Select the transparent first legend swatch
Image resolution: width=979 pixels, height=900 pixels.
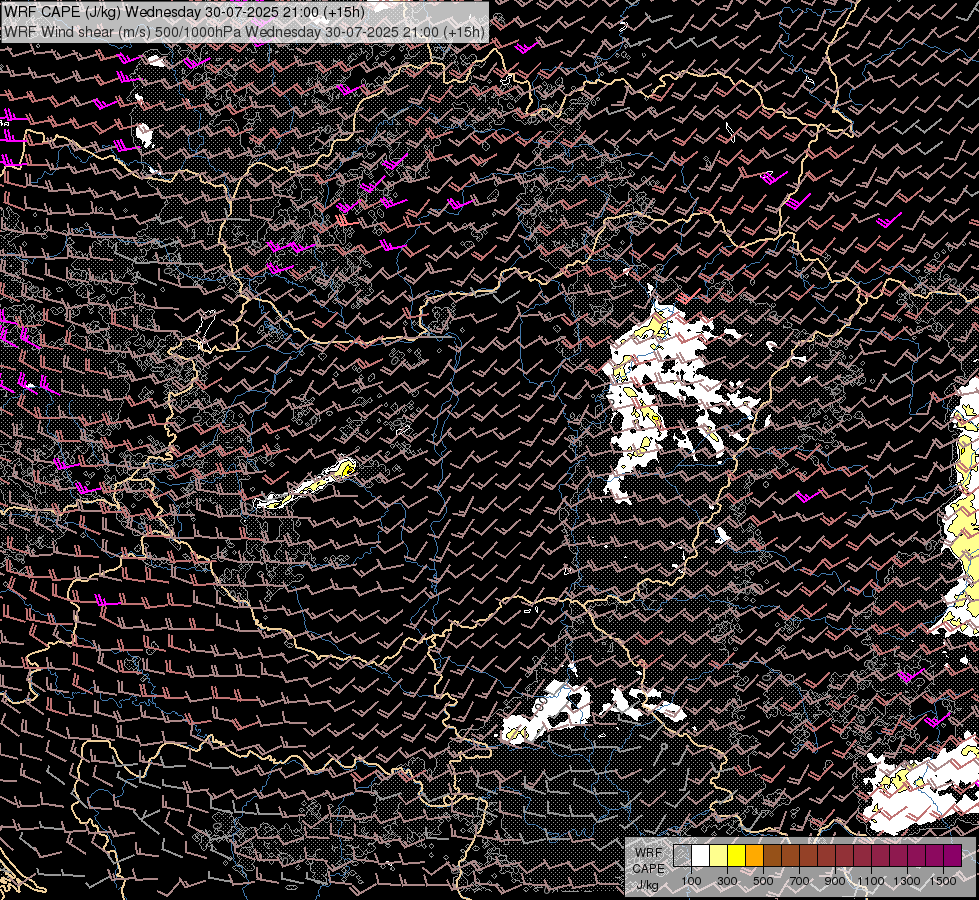point(682,855)
